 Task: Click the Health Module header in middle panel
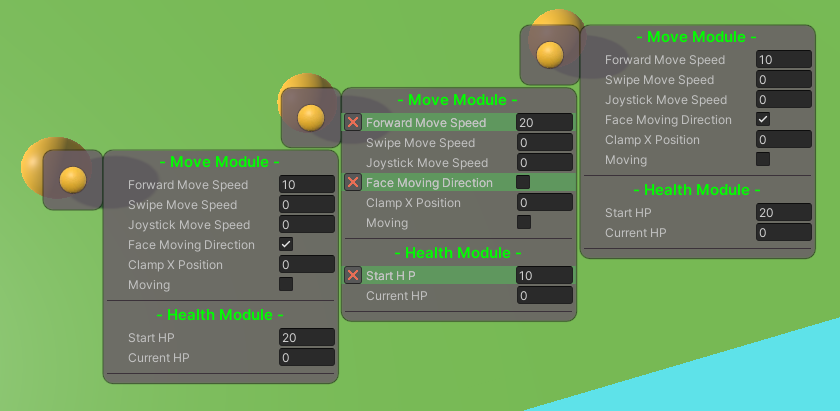[x=458, y=252]
